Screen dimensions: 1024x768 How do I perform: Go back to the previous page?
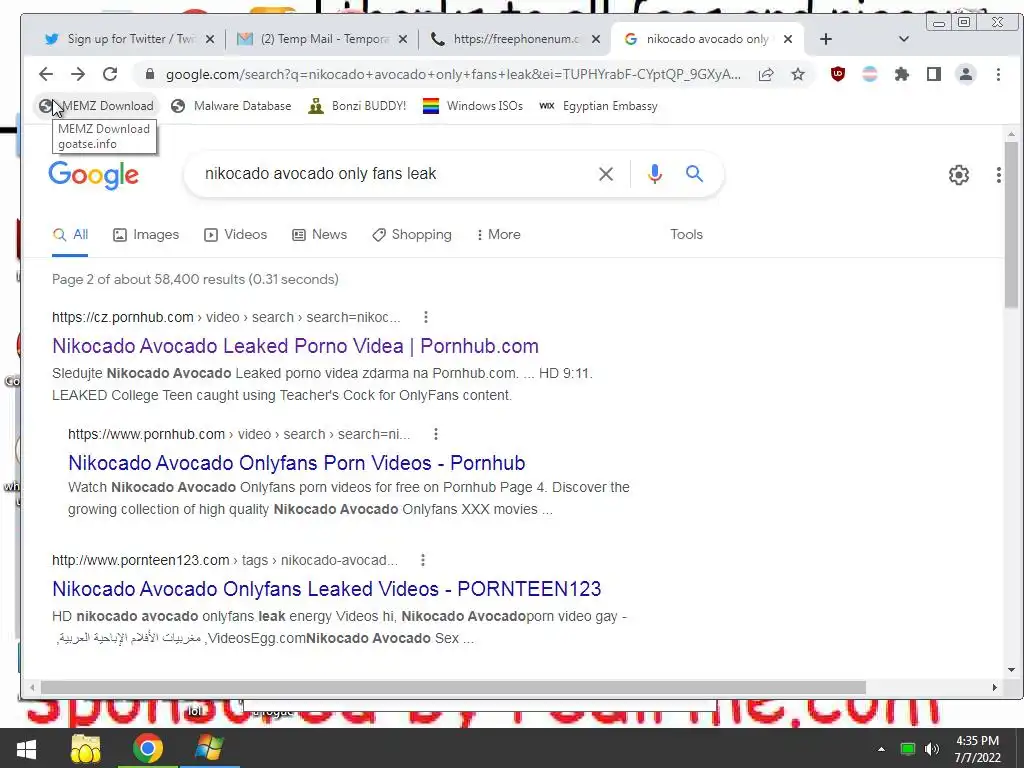[46, 74]
